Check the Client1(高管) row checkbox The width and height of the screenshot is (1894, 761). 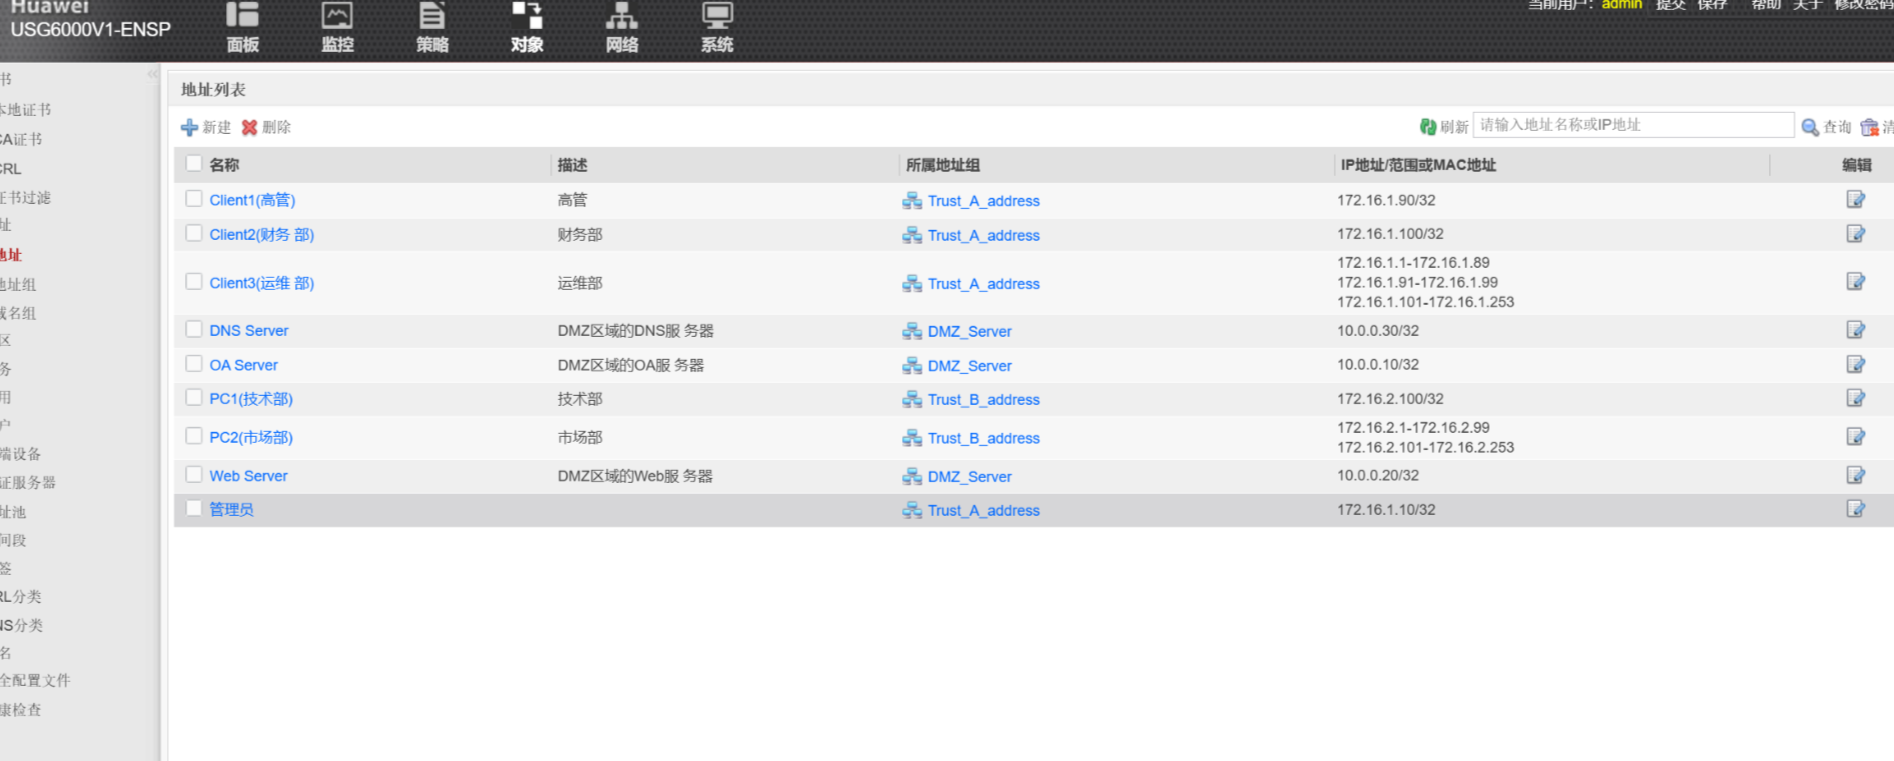click(x=194, y=199)
